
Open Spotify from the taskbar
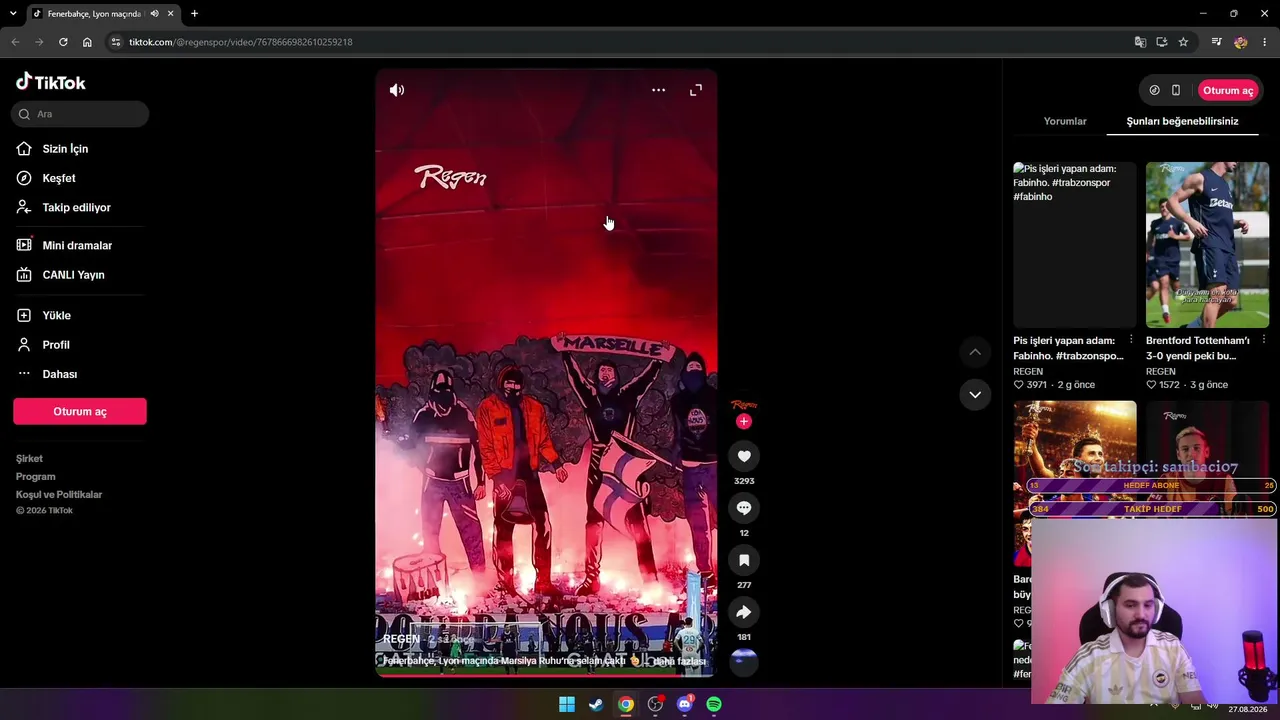(x=714, y=704)
